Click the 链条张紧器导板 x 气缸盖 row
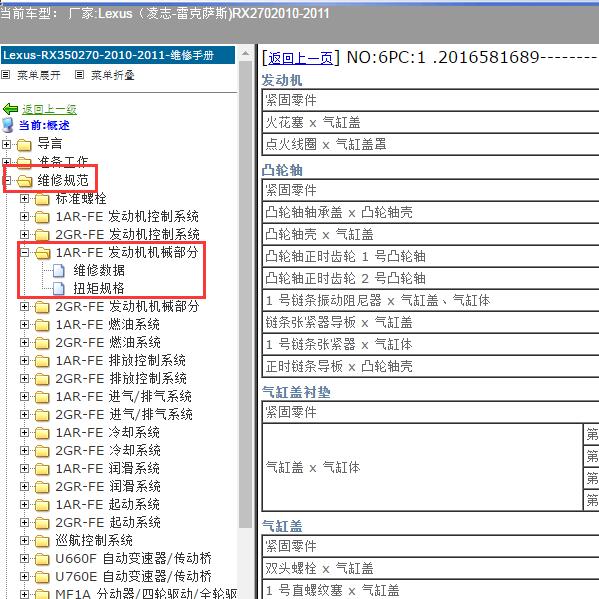This screenshot has height=599, width=599. 431,322
